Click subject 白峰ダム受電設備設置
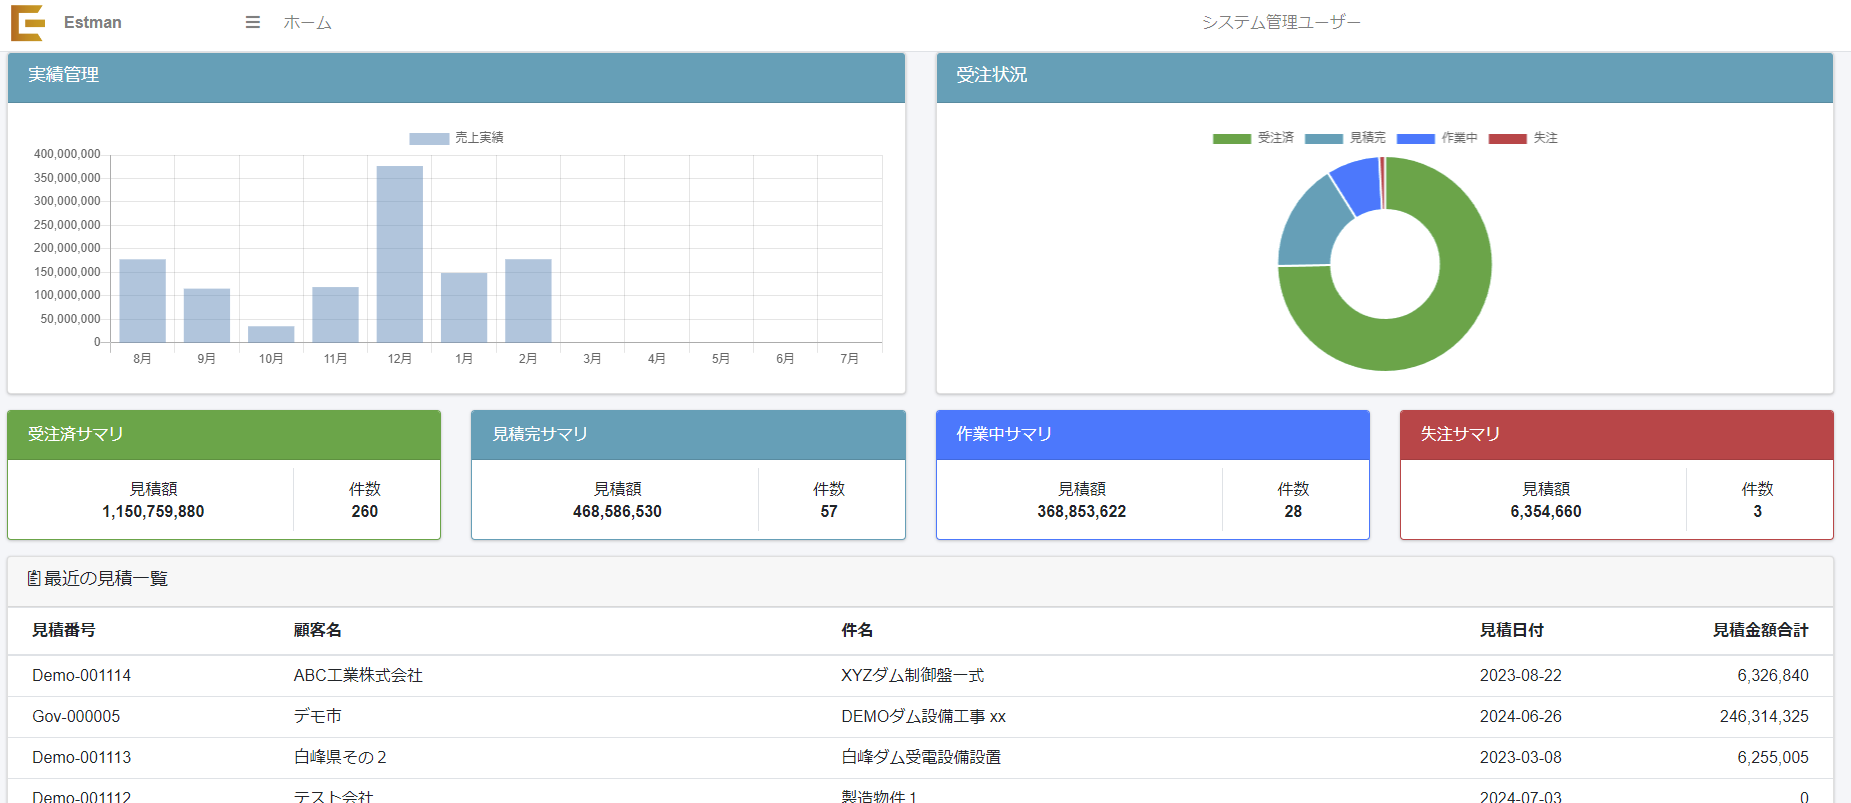The width and height of the screenshot is (1851, 803). [921, 757]
